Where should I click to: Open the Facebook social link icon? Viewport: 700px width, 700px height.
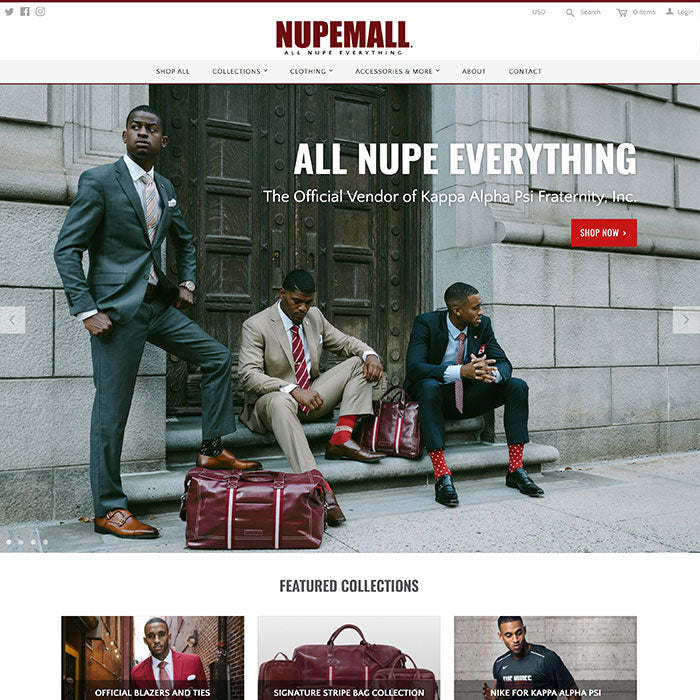click(25, 12)
